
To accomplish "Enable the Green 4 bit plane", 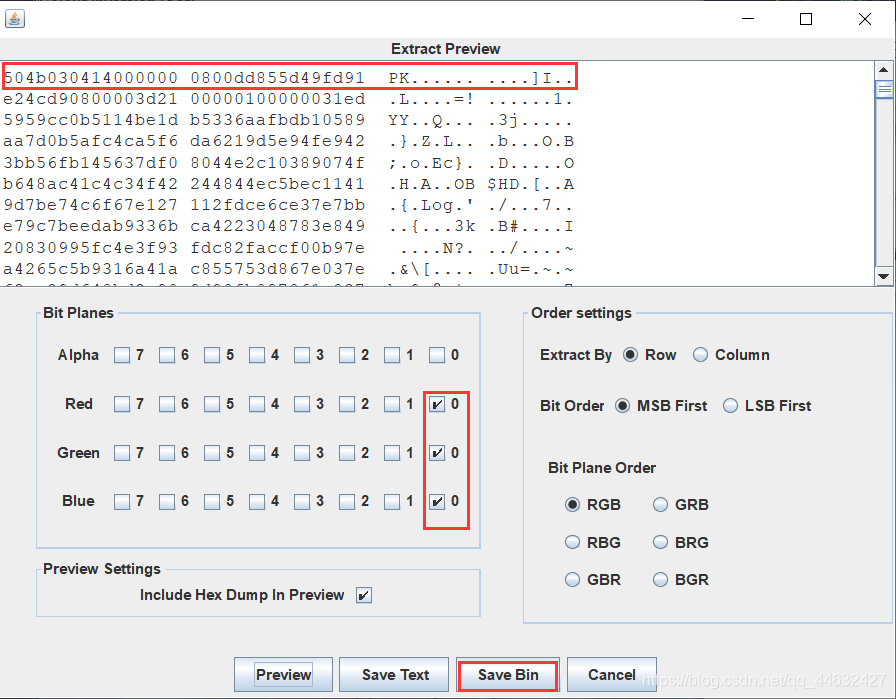I will pyautogui.click(x=257, y=453).
